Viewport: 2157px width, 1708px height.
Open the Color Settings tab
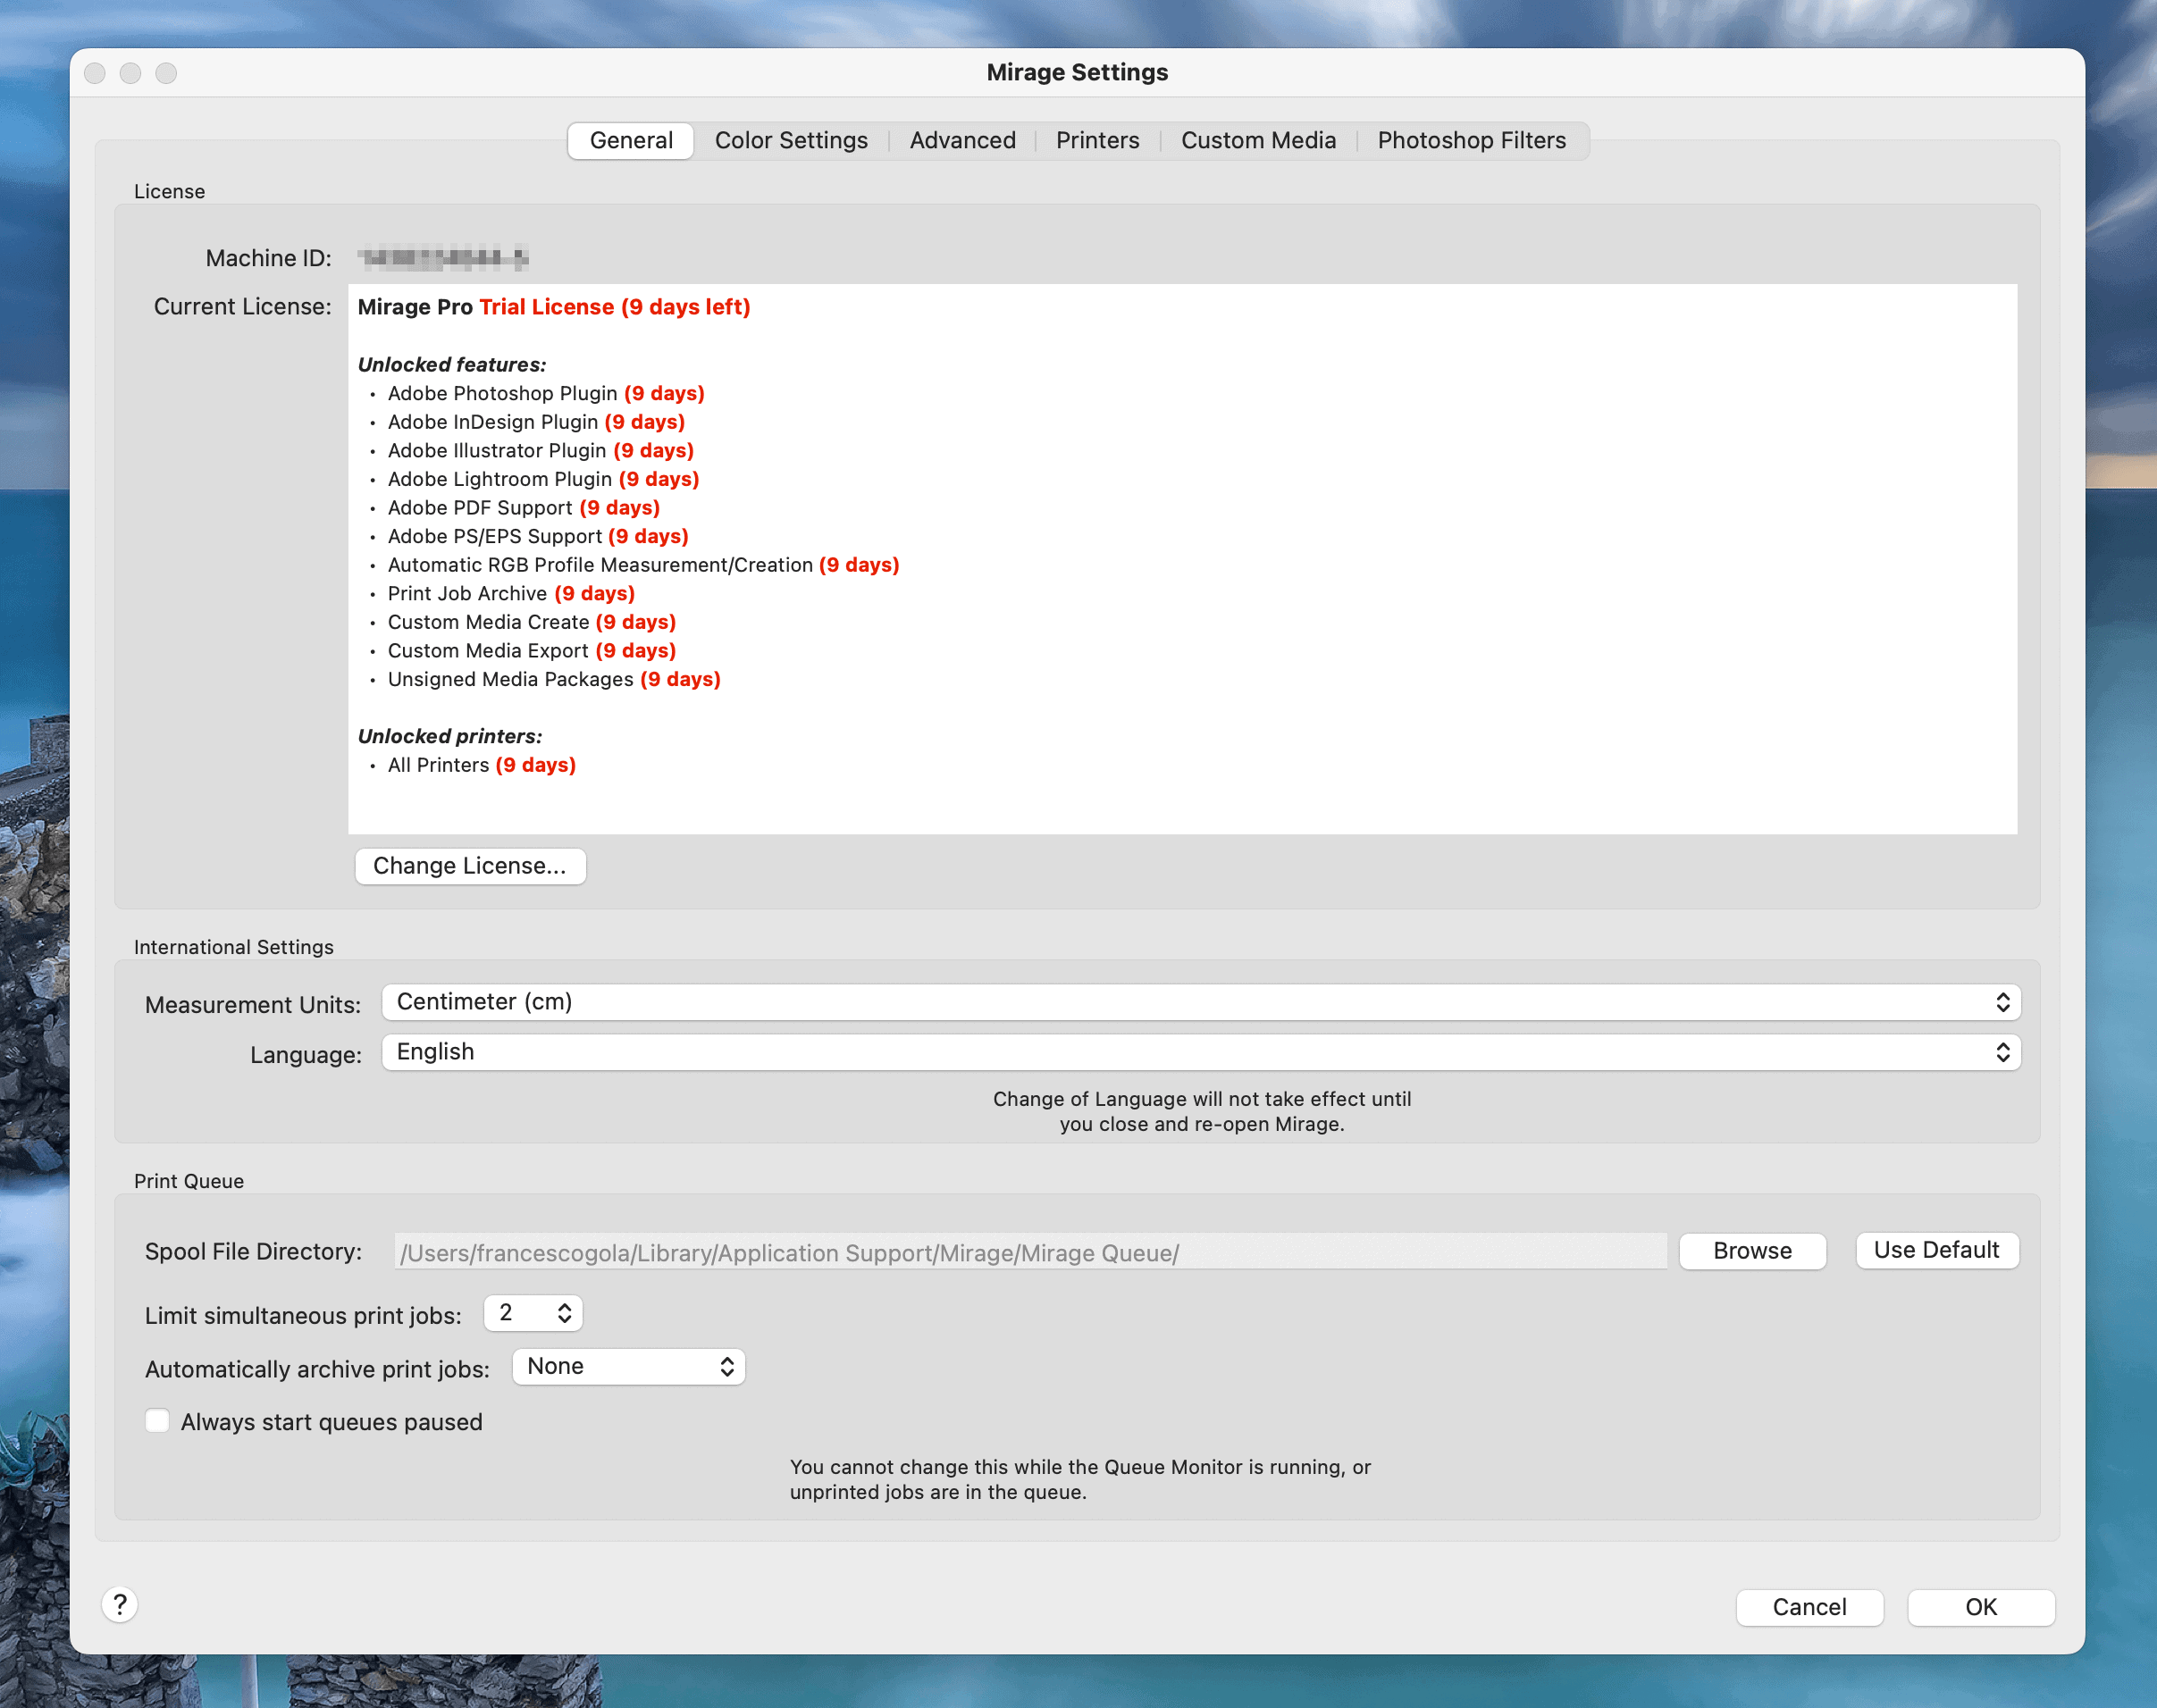(791, 140)
